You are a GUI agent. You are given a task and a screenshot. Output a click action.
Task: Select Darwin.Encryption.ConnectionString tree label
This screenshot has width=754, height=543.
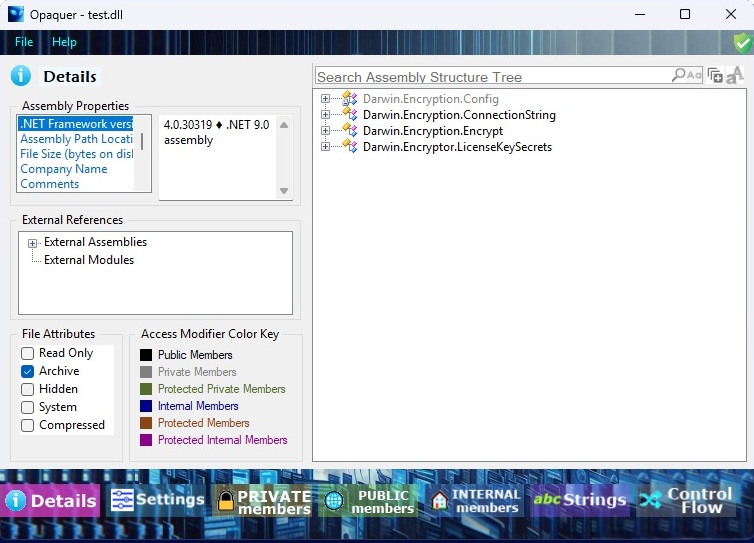point(459,114)
